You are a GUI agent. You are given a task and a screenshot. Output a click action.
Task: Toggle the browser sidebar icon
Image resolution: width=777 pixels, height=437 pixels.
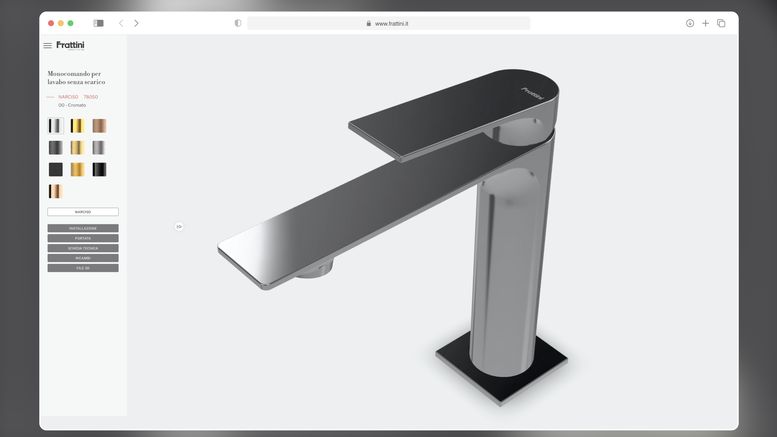99,23
